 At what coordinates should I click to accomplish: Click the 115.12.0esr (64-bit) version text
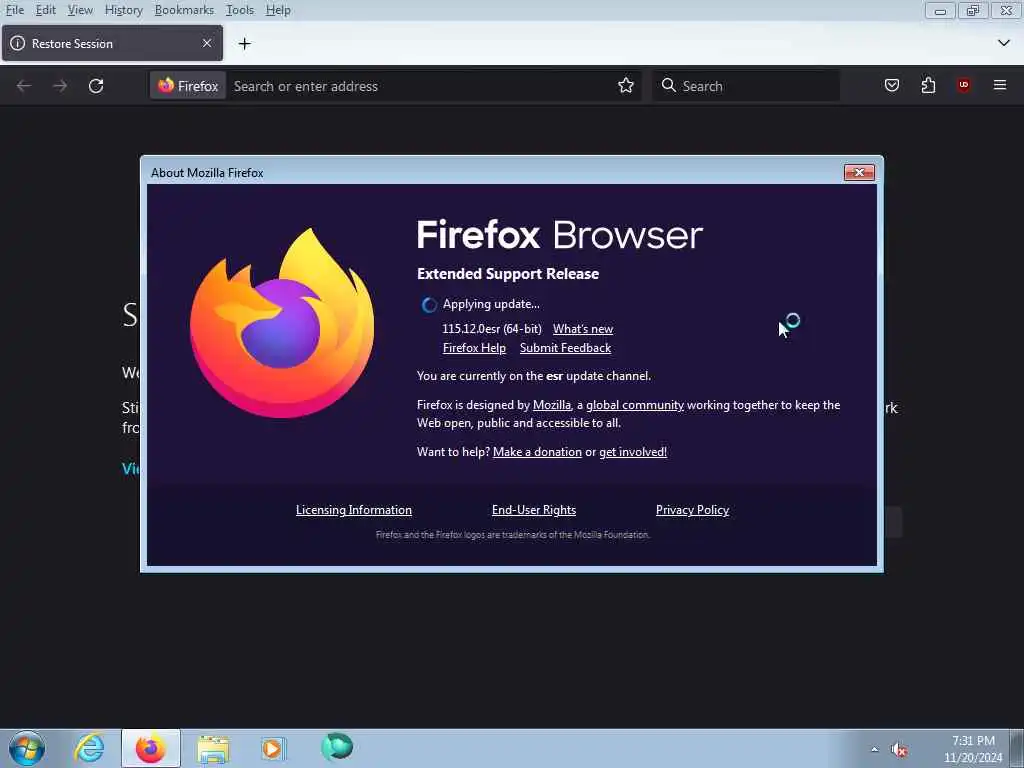[492, 328]
